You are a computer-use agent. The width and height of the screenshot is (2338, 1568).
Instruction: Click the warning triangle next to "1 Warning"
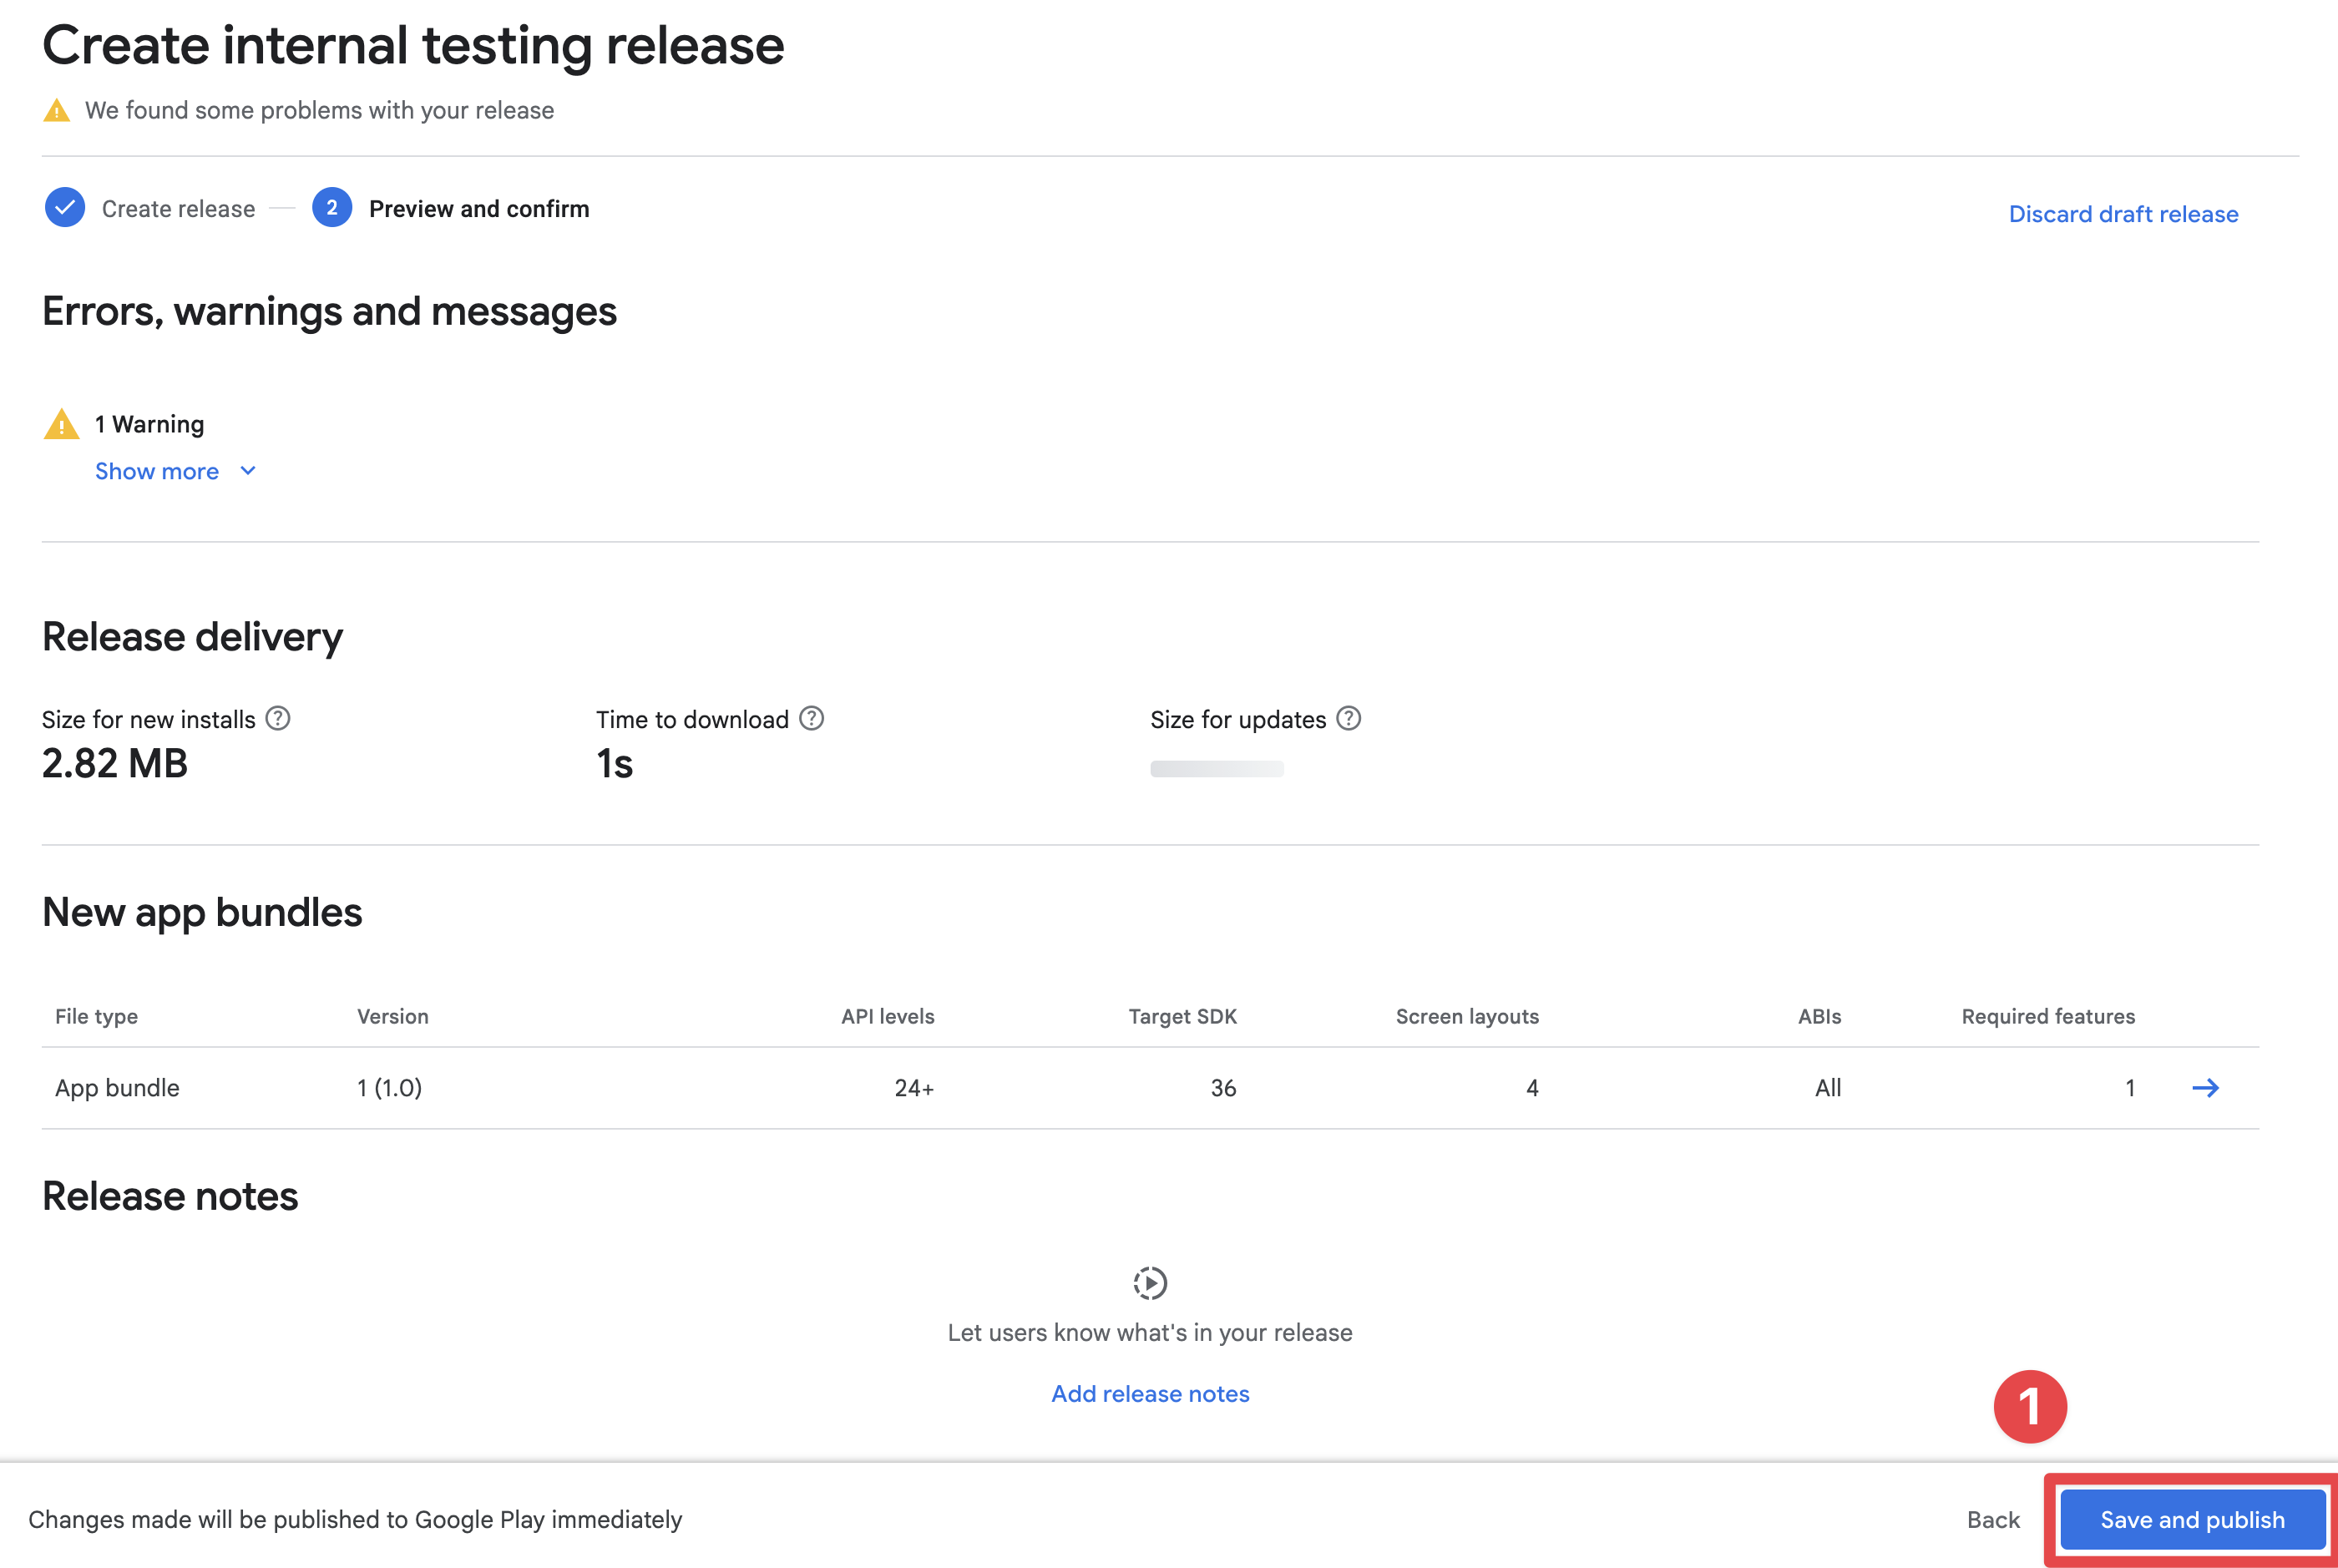pos(62,423)
